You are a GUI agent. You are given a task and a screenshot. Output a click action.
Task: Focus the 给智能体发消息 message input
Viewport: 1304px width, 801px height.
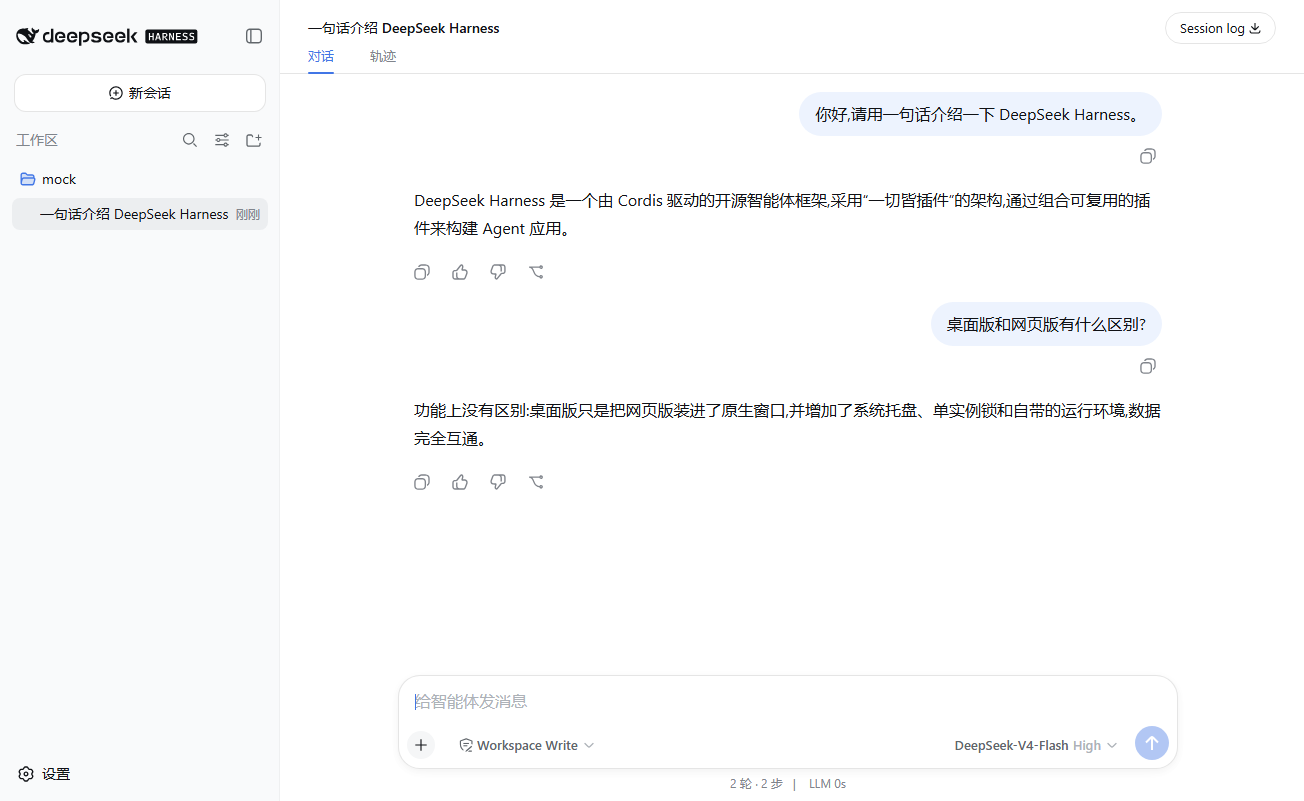[x=788, y=702]
